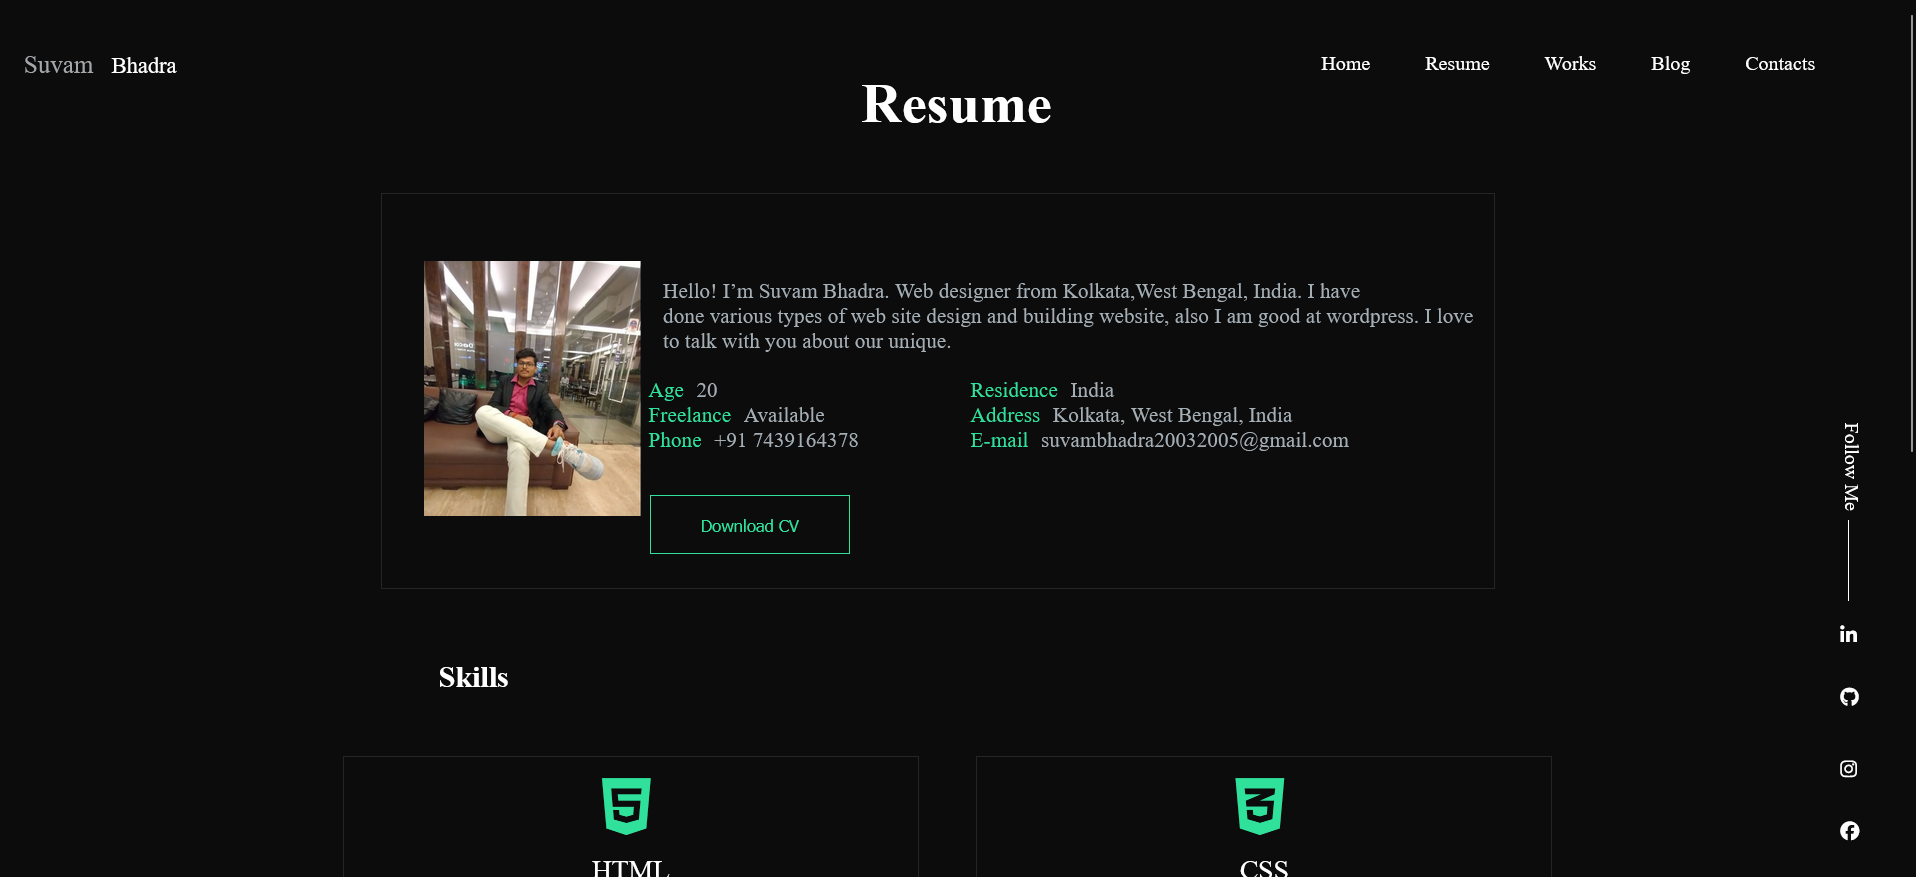This screenshot has height=877, width=1916.
Task: Click the Resume page title heading
Action: click(956, 105)
